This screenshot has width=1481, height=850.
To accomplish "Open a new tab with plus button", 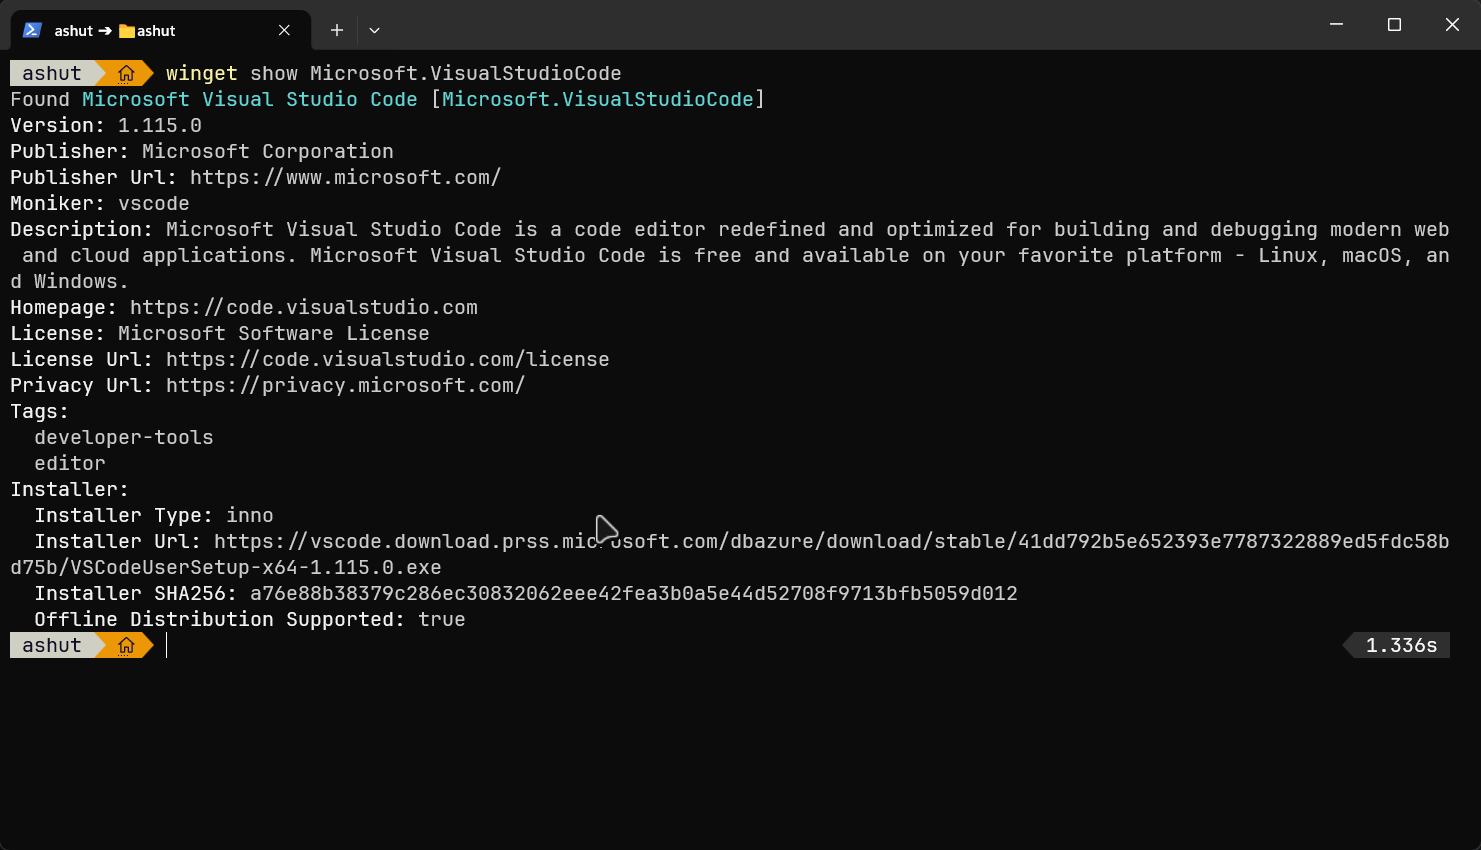I will coord(337,30).
